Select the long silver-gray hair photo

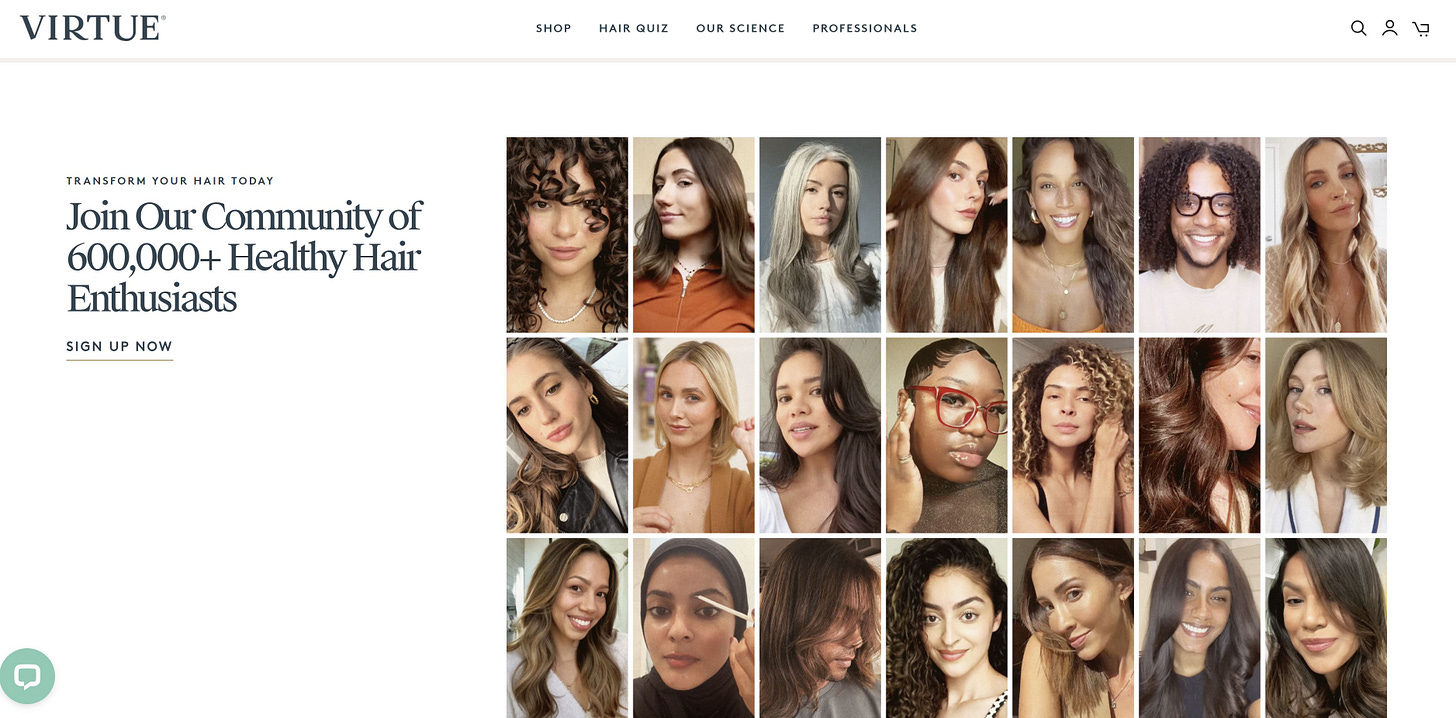(820, 235)
